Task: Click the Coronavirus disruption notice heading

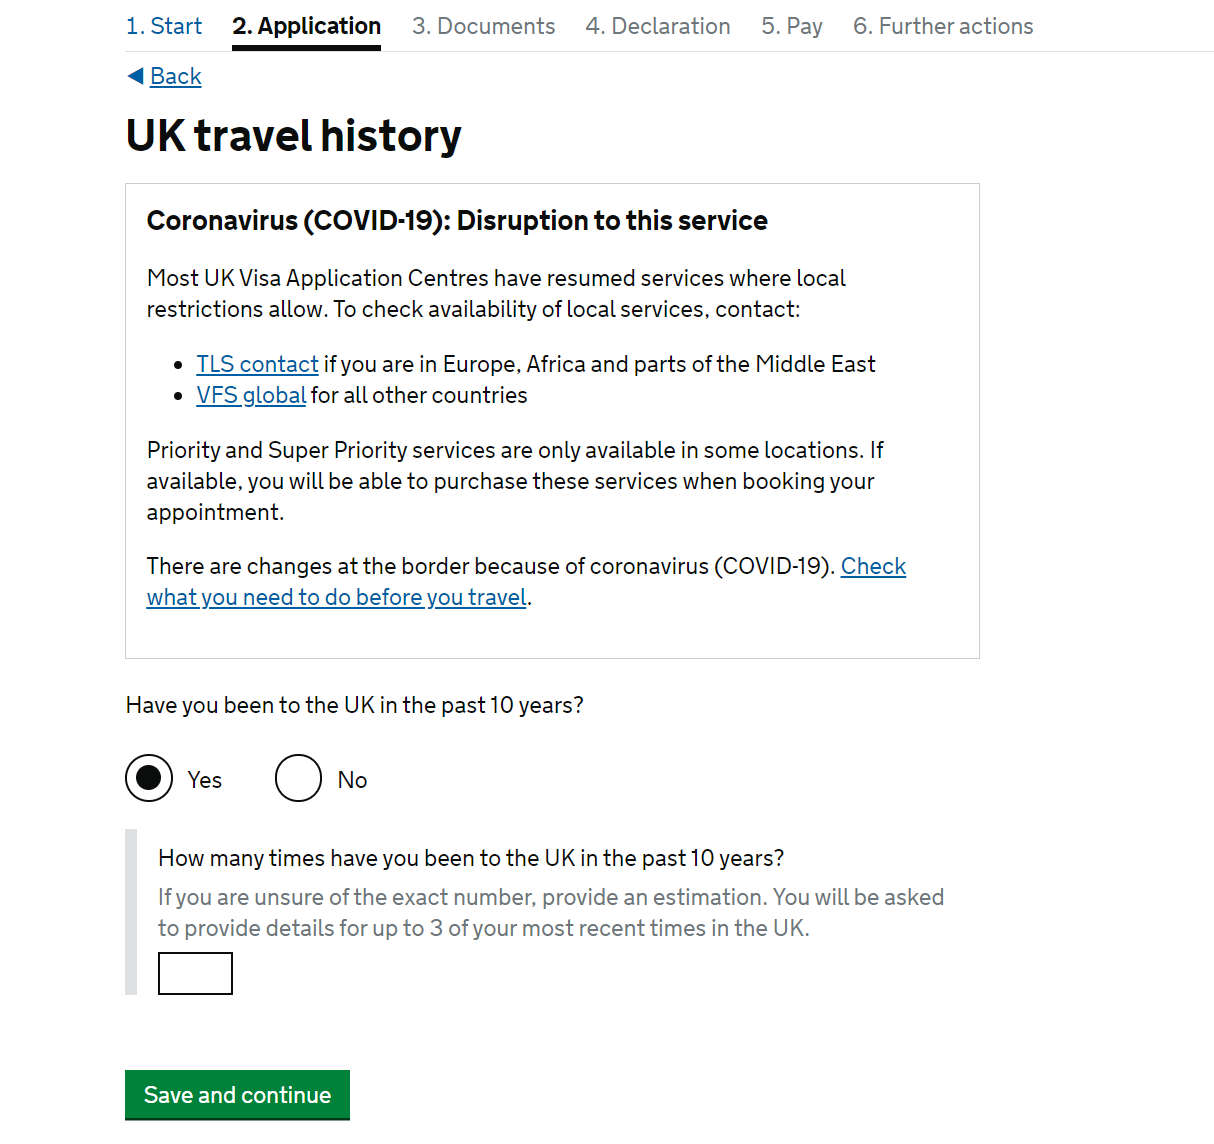Action: tap(457, 220)
